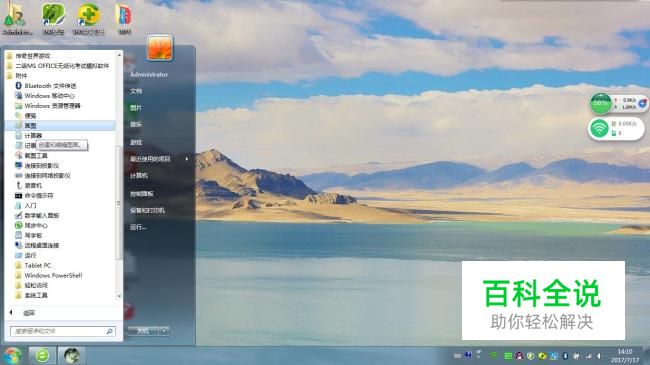Open 游戏 in Start menu
Image resolution: width=650 pixels, height=365 pixels.
click(136, 142)
